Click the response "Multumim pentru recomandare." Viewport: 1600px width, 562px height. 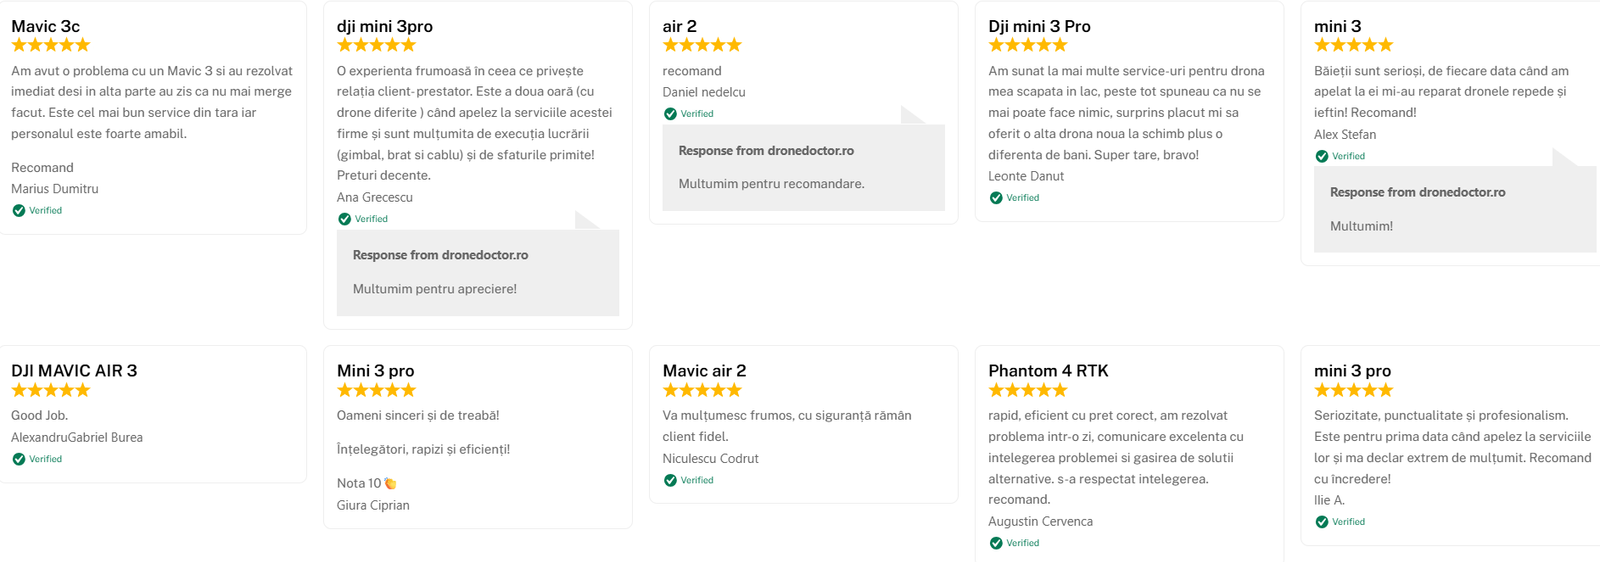point(771,184)
